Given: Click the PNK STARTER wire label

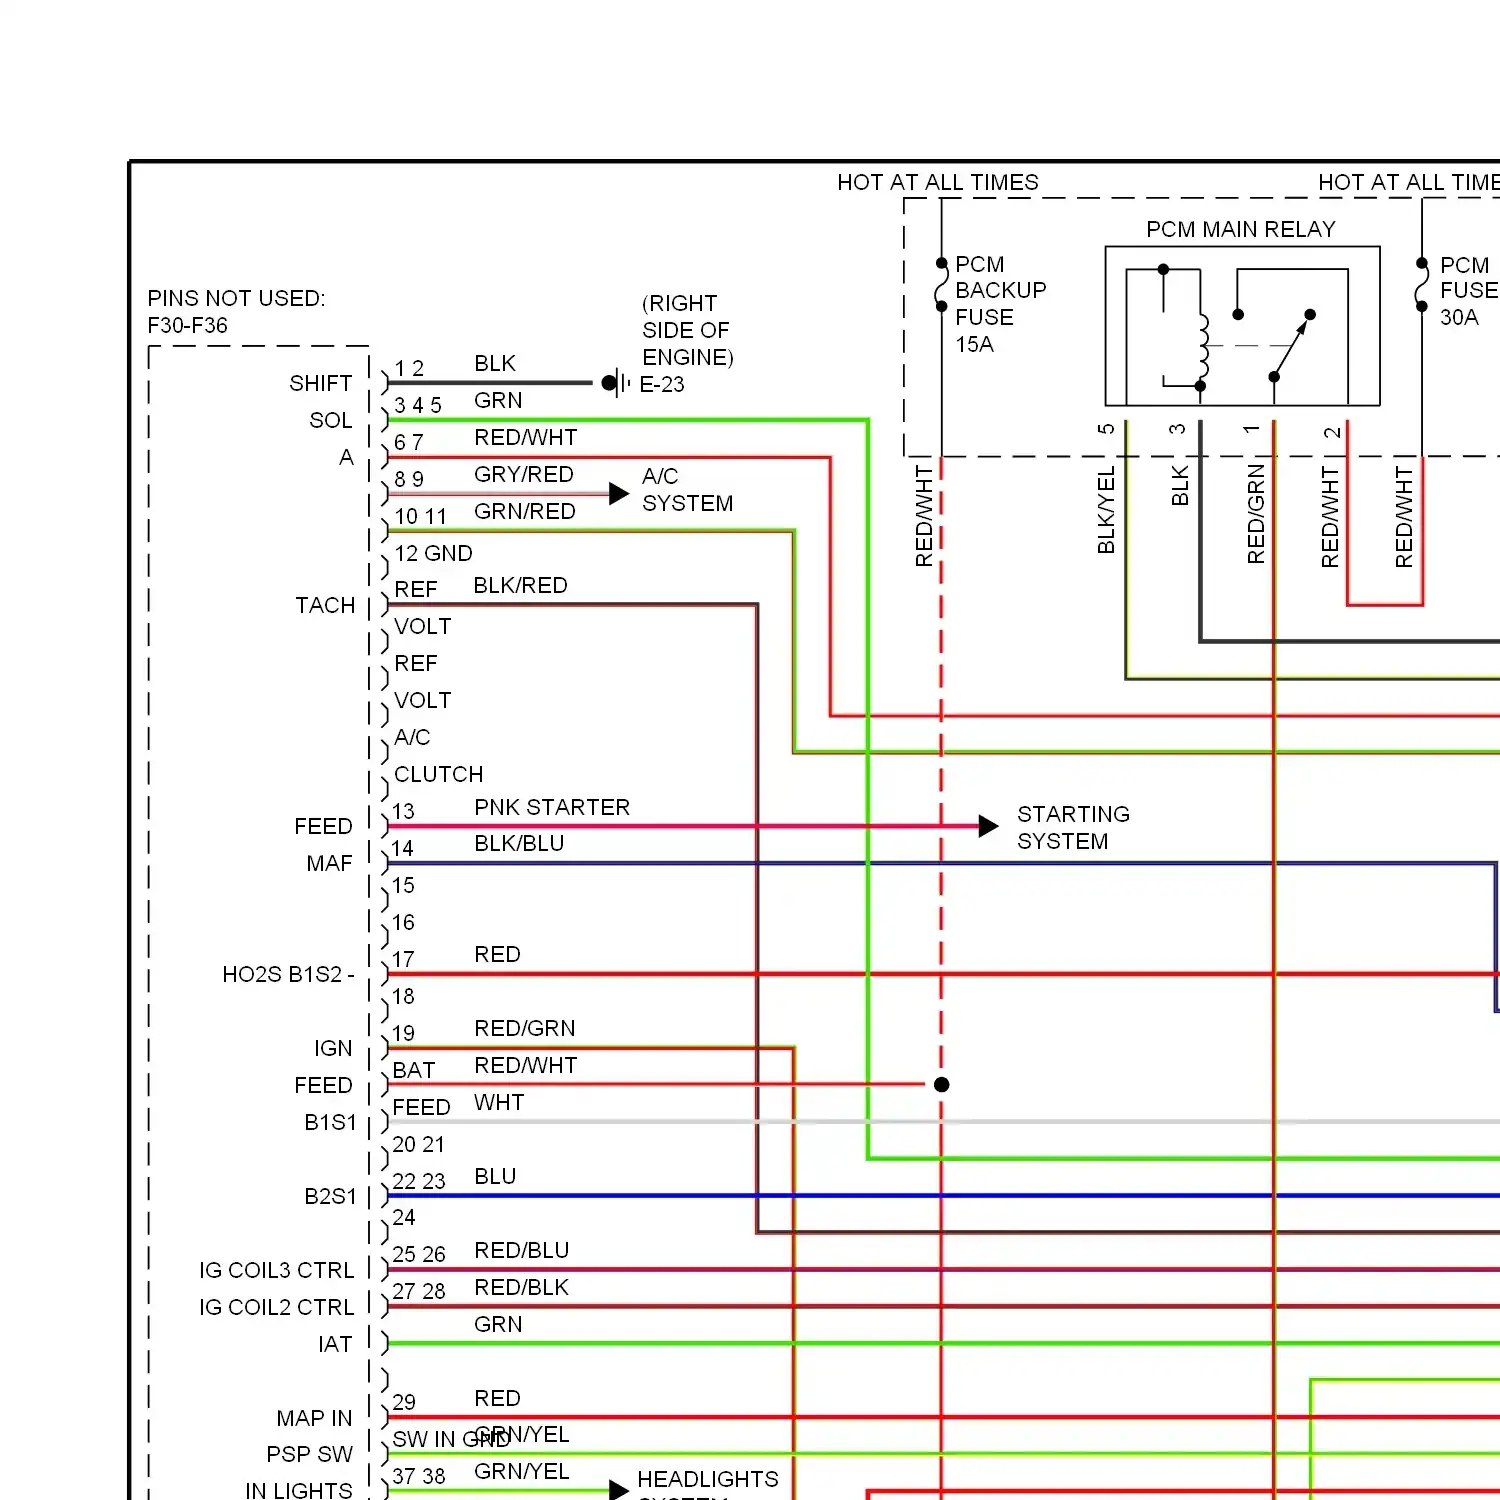Looking at the screenshot, I should coord(552,807).
